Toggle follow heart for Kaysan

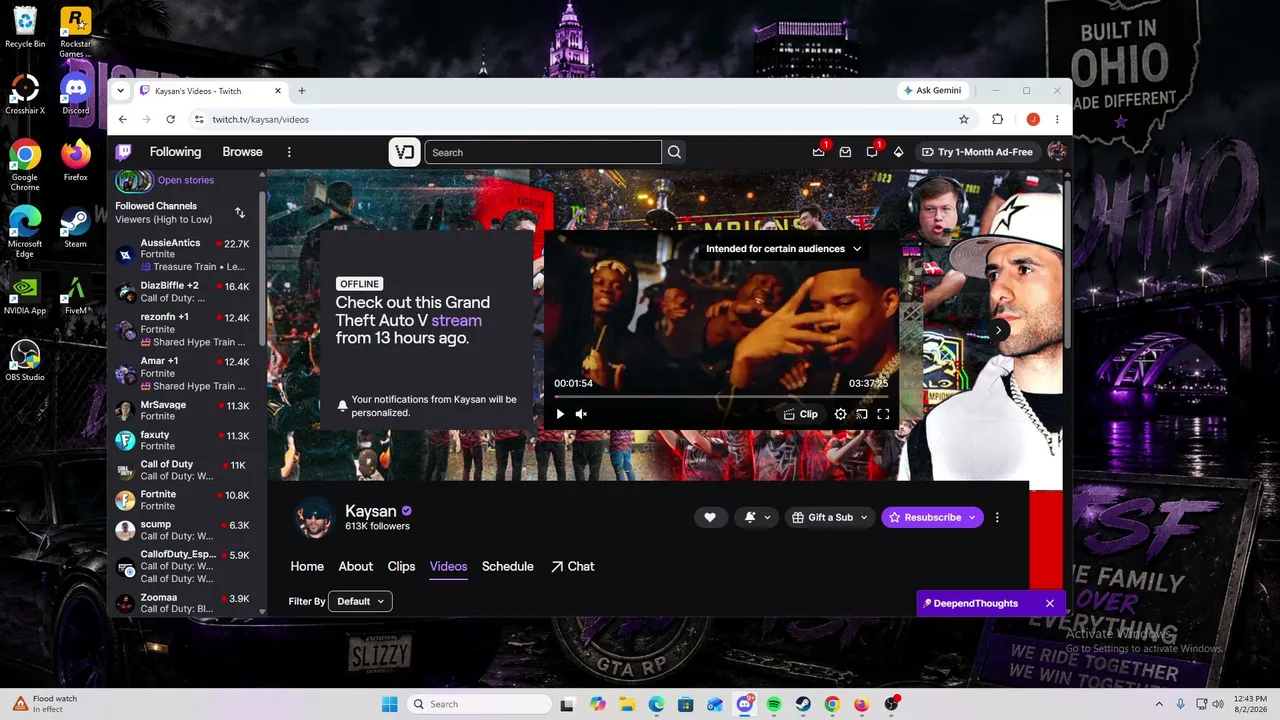tap(710, 517)
